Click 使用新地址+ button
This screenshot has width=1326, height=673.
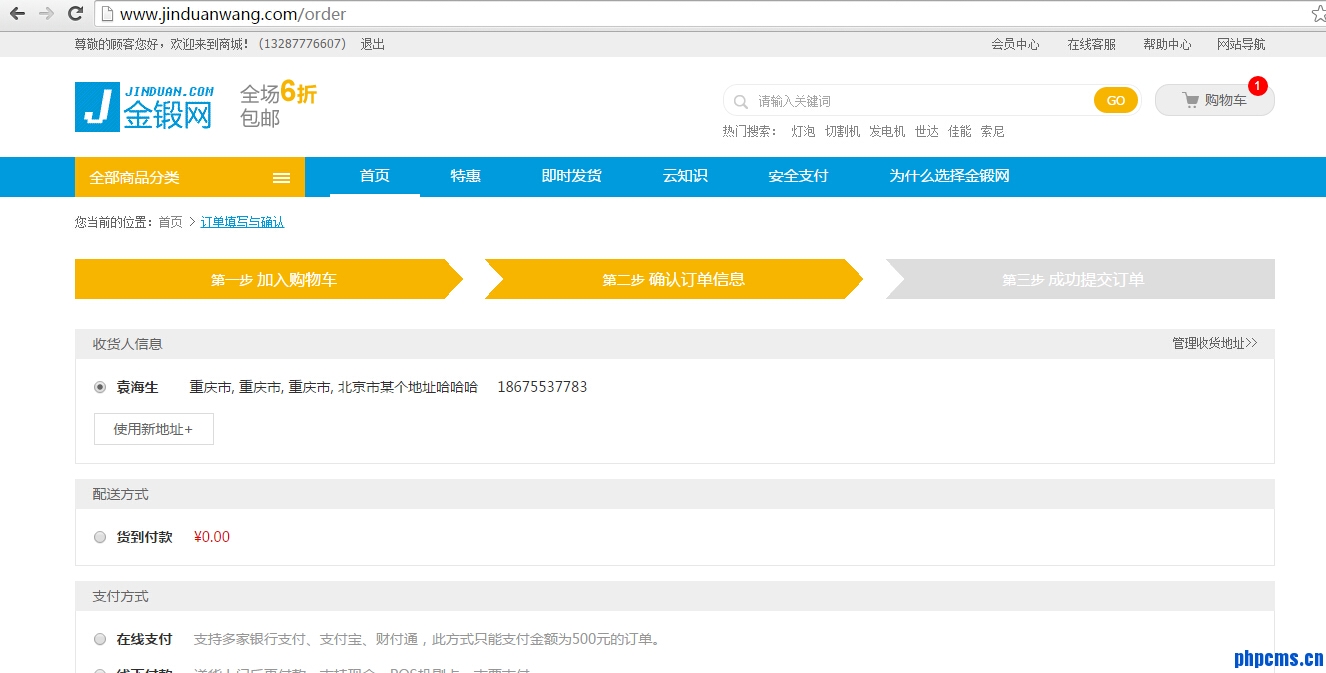tap(154, 429)
